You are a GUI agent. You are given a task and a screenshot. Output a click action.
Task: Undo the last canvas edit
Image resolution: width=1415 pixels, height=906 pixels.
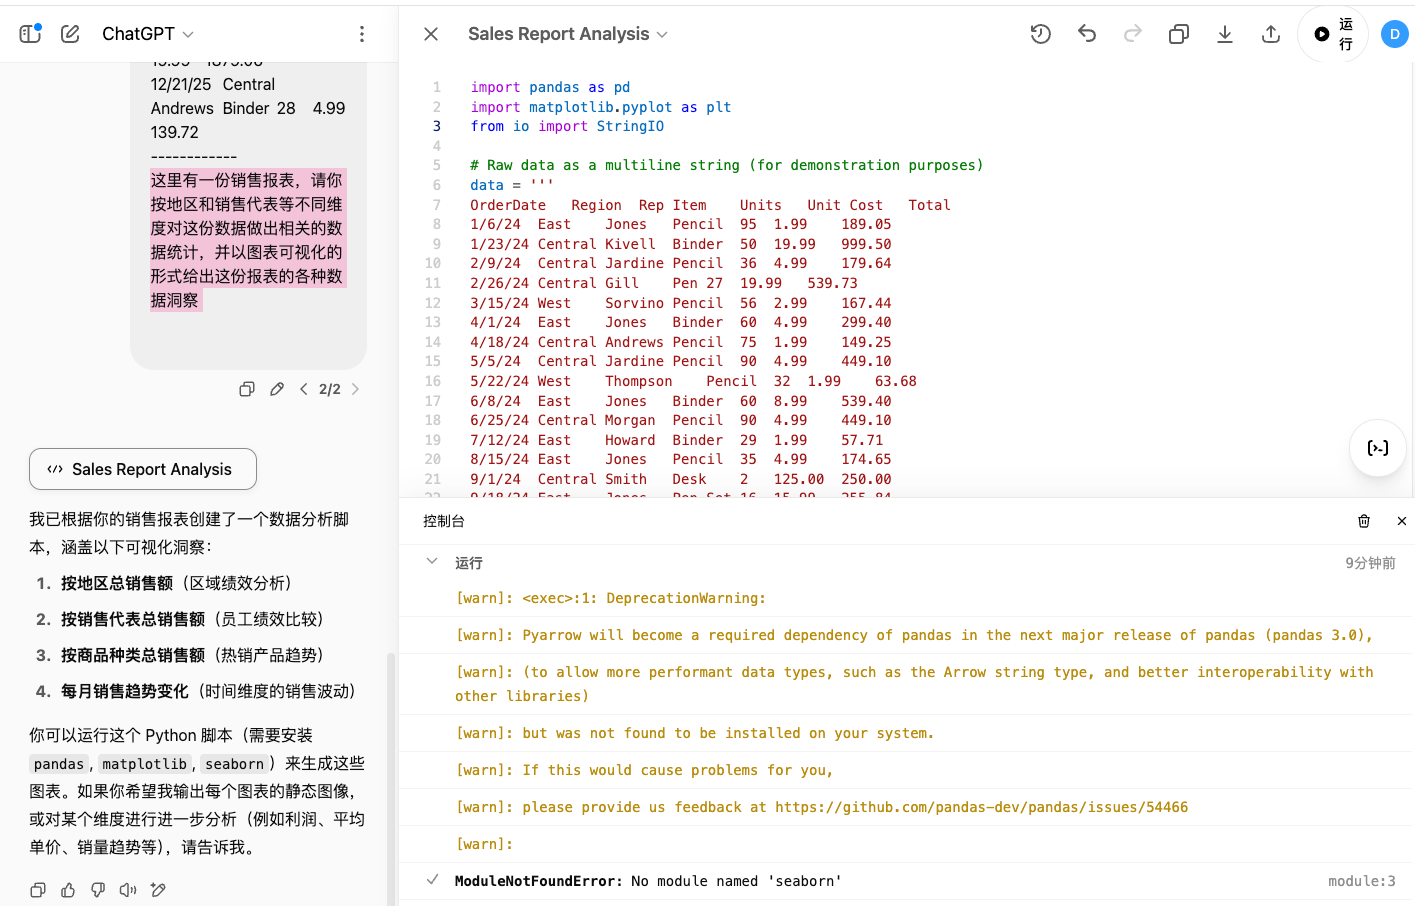pos(1087,34)
